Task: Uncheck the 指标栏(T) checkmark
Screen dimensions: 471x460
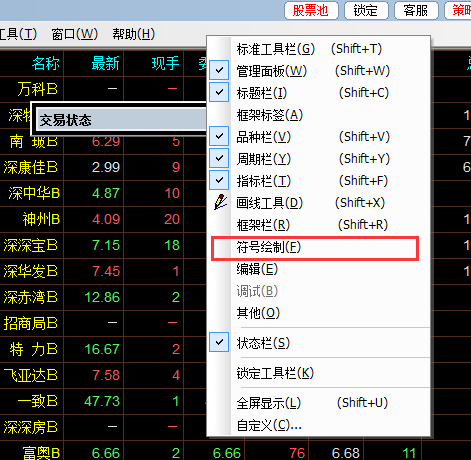Action: (219, 180)
